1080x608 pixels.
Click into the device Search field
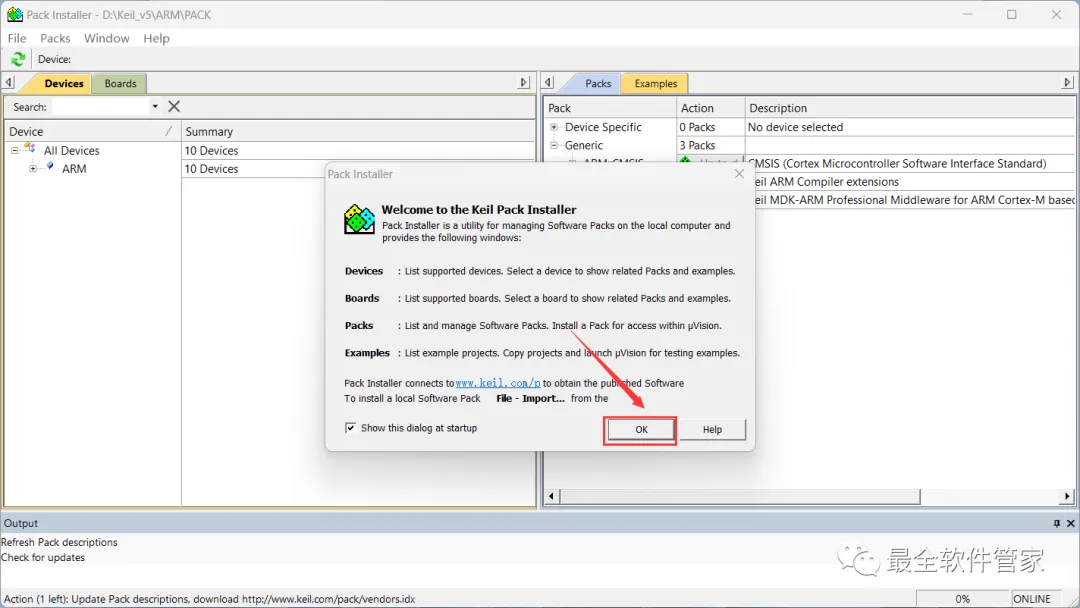(x=101, y=107)
